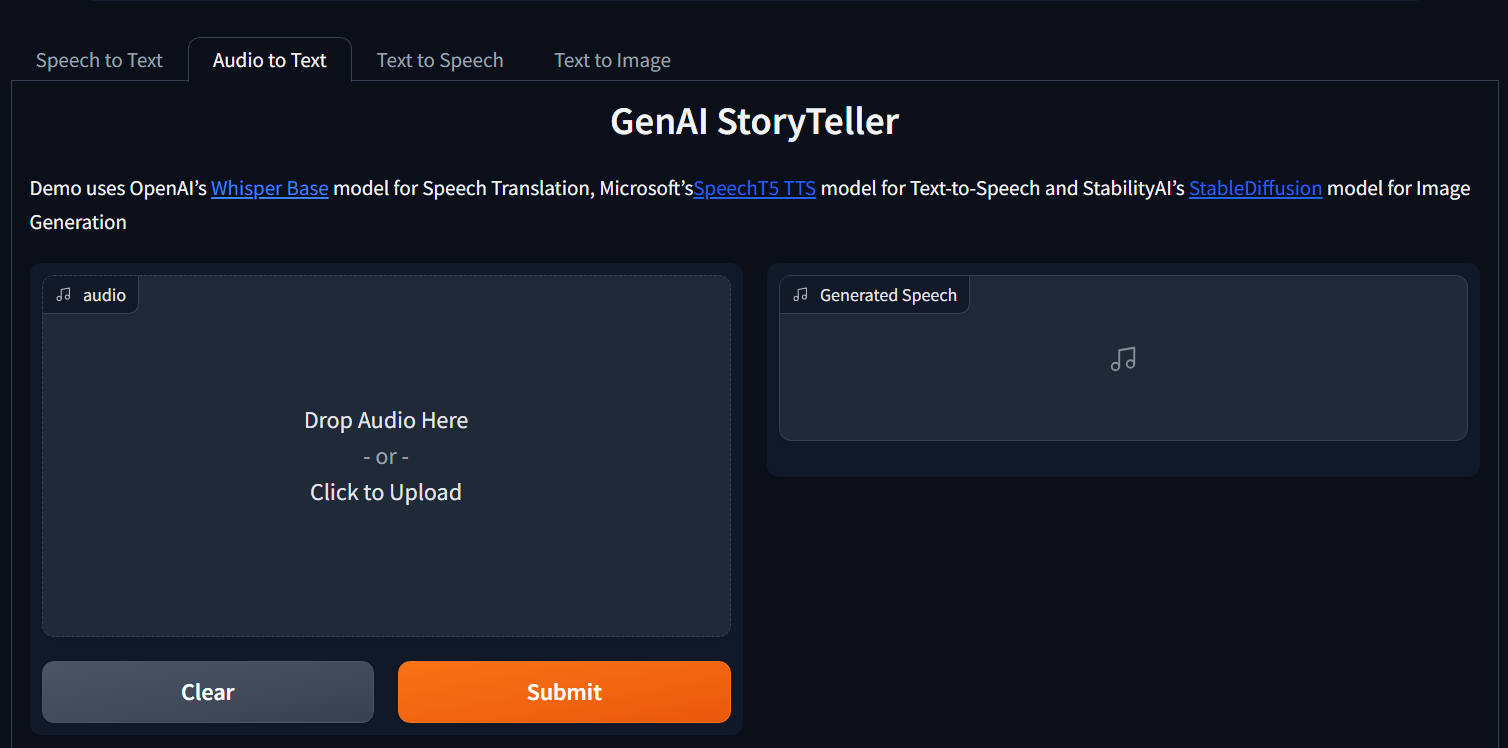This screenshot has width=1508, height=748.
Task: Click the music note icon beside Generated Speech
Action: pyautogui.click(x=798, y=294)
